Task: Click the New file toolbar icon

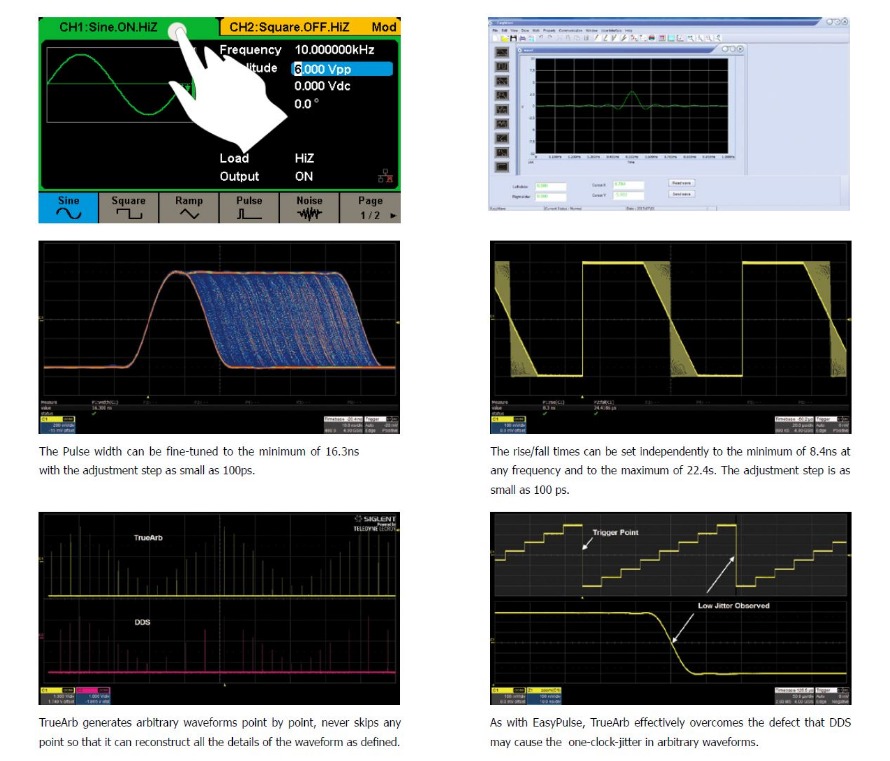Action: [496, 38]
